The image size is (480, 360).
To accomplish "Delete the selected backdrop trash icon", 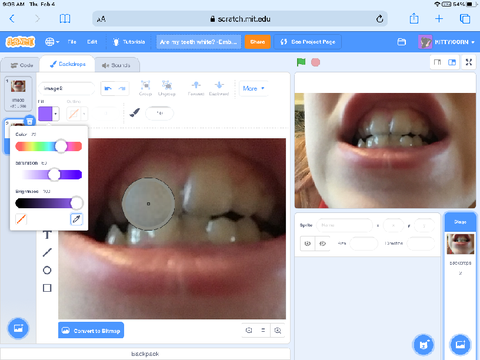I will pos(30,121).
